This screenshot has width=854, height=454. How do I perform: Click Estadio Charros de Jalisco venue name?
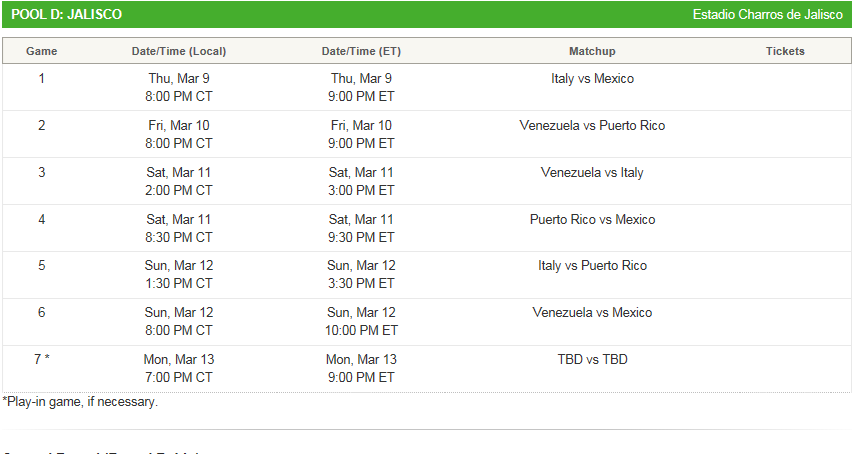(x=768, y=15)
